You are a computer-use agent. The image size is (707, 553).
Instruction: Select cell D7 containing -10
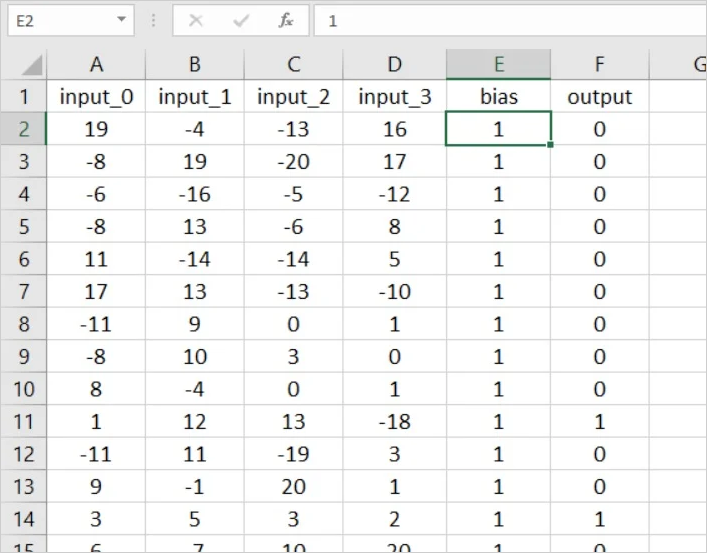coord(395,291)
